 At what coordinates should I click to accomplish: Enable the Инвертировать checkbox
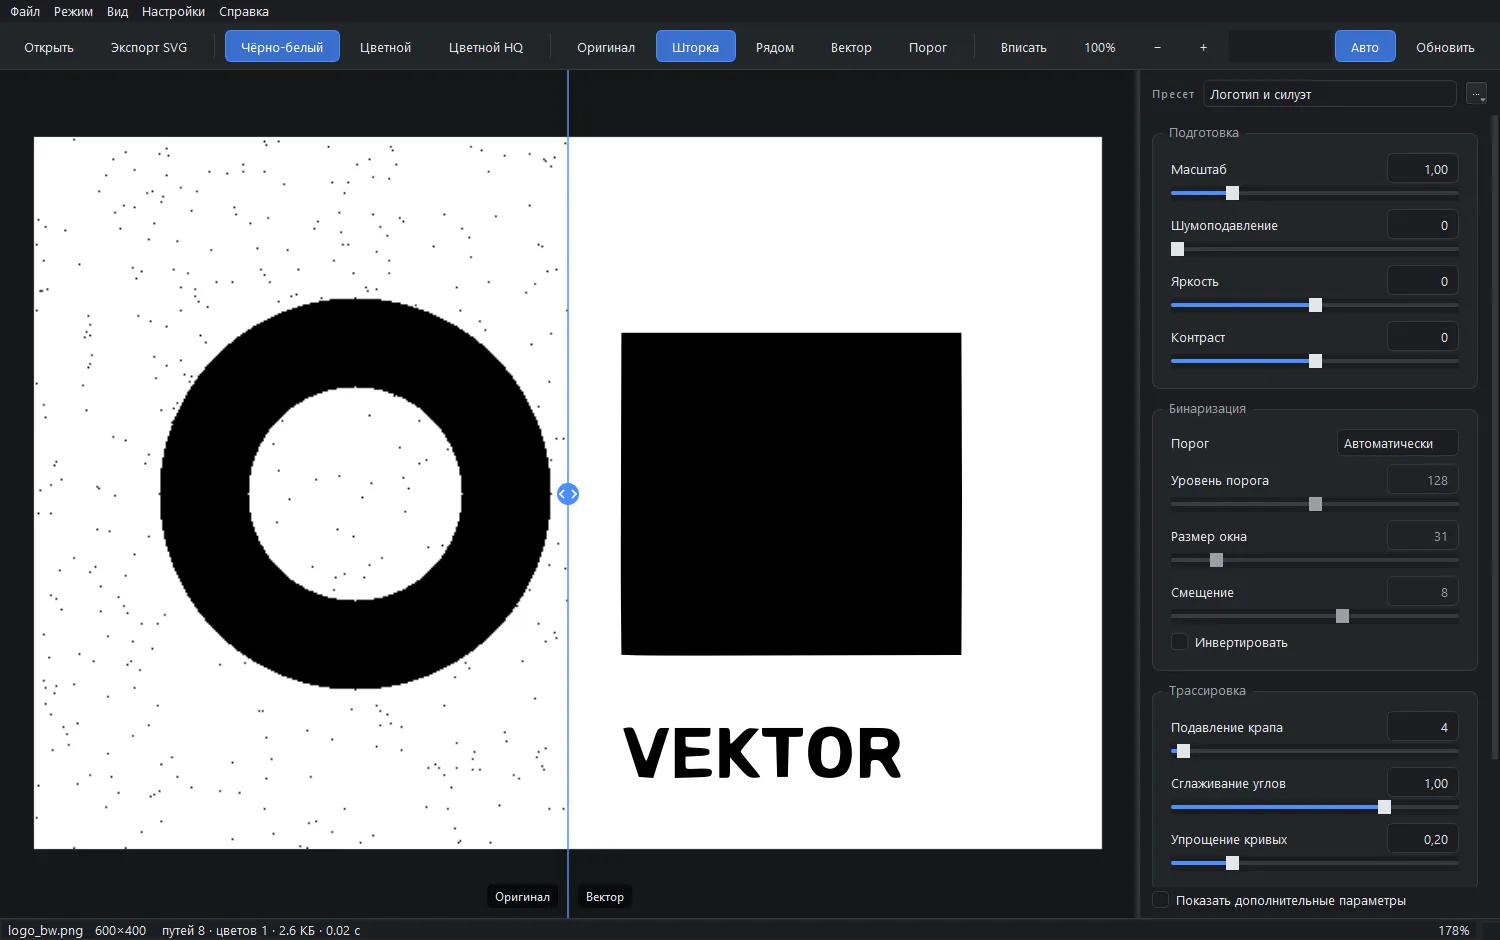(1180, 642)
